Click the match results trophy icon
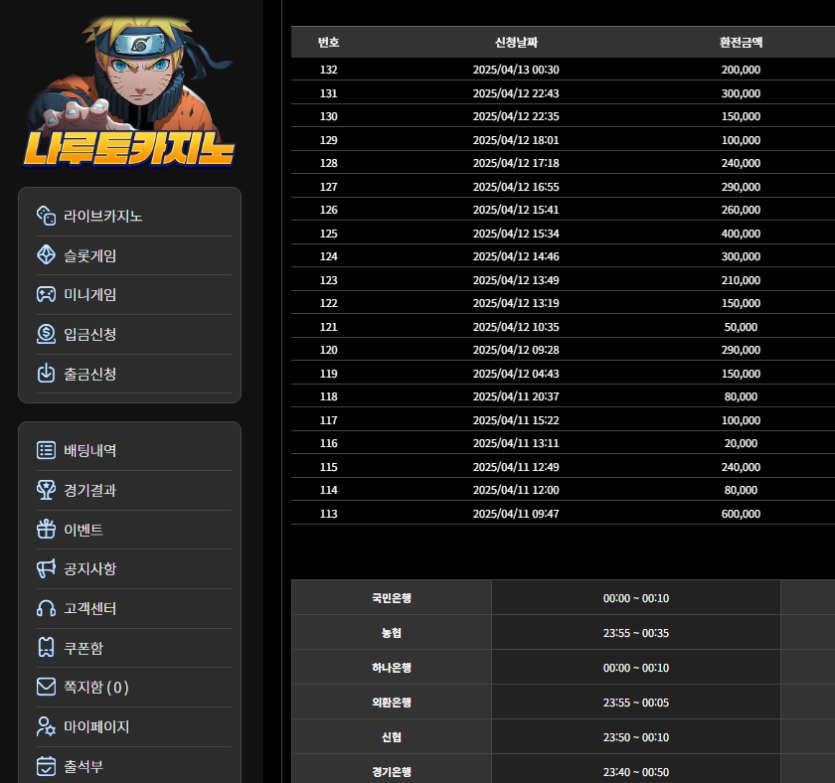The image size is (835, 783). (46, 490)
